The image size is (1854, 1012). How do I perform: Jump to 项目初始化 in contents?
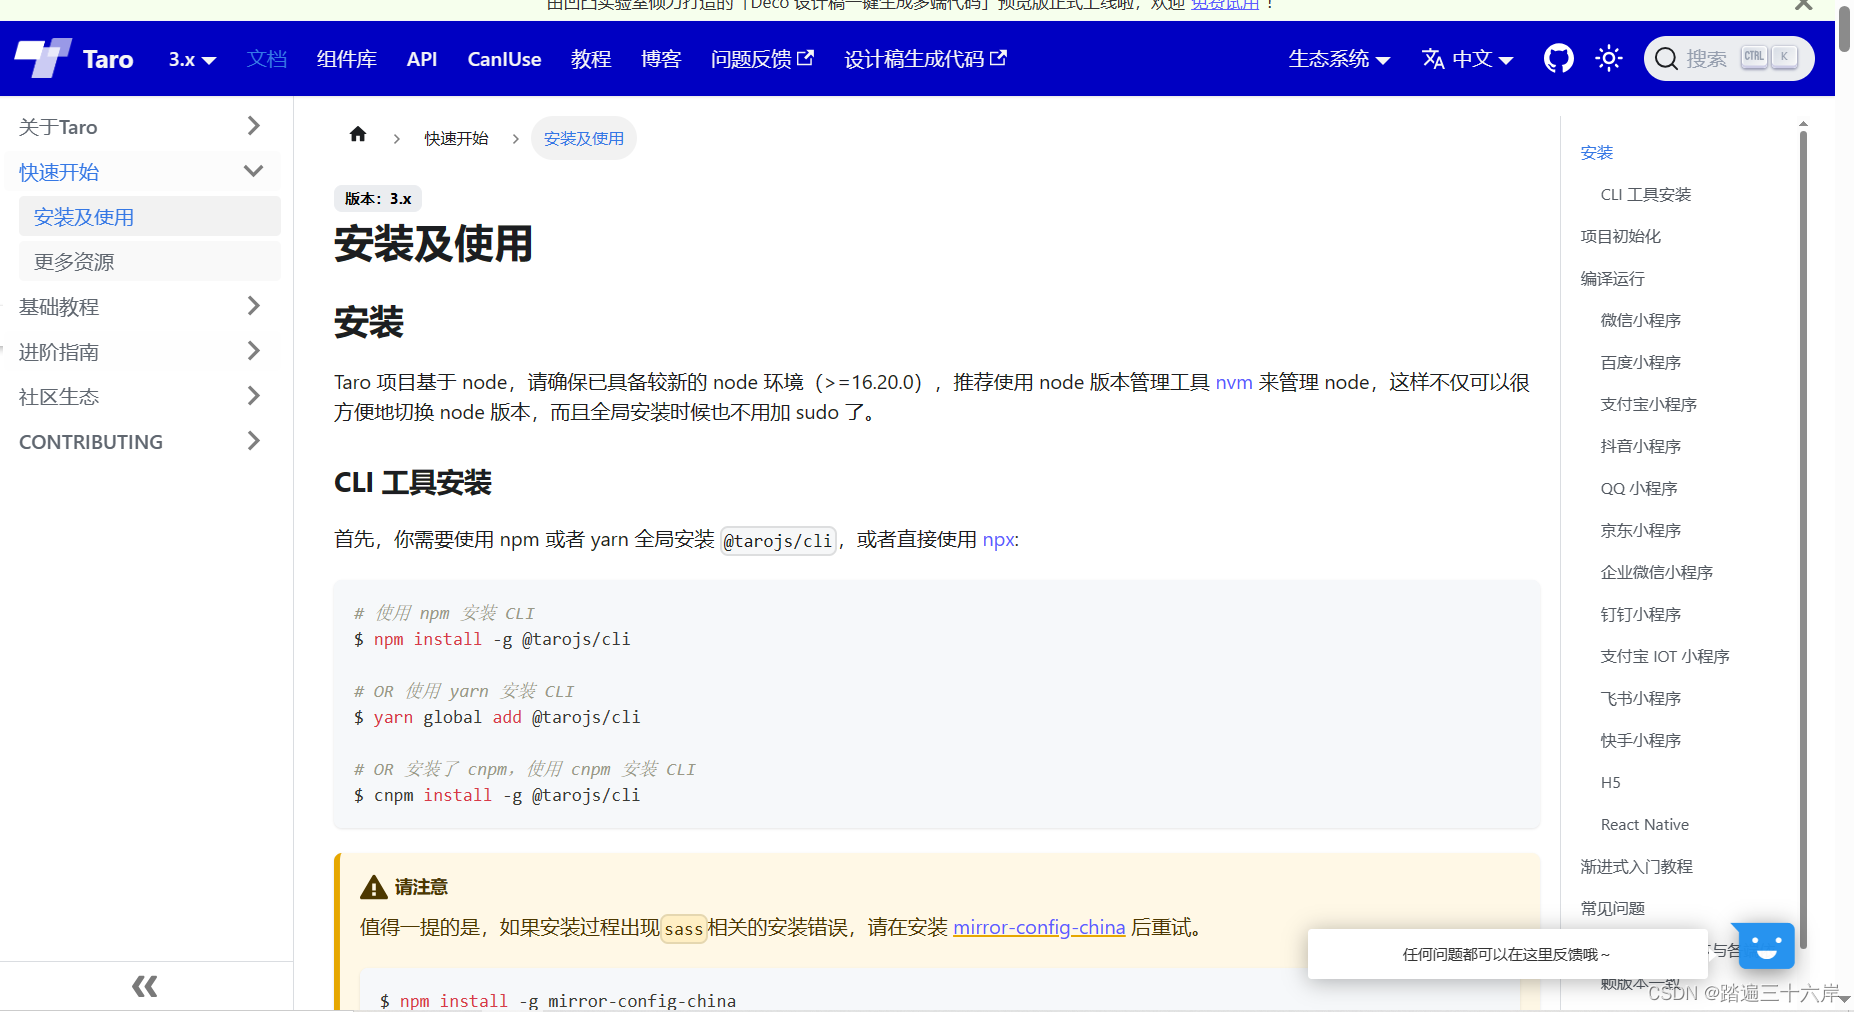[x=1620, y=236]
